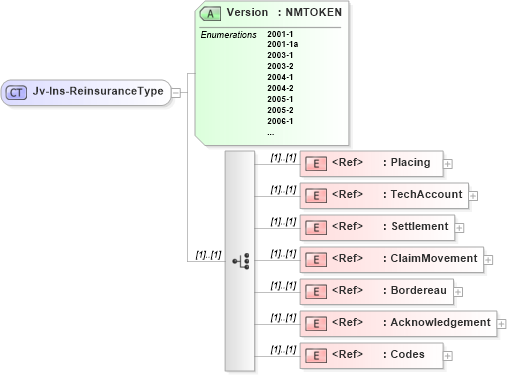Select the Jv-Ins-ReinsuranceType label

(x=98, y=91)
